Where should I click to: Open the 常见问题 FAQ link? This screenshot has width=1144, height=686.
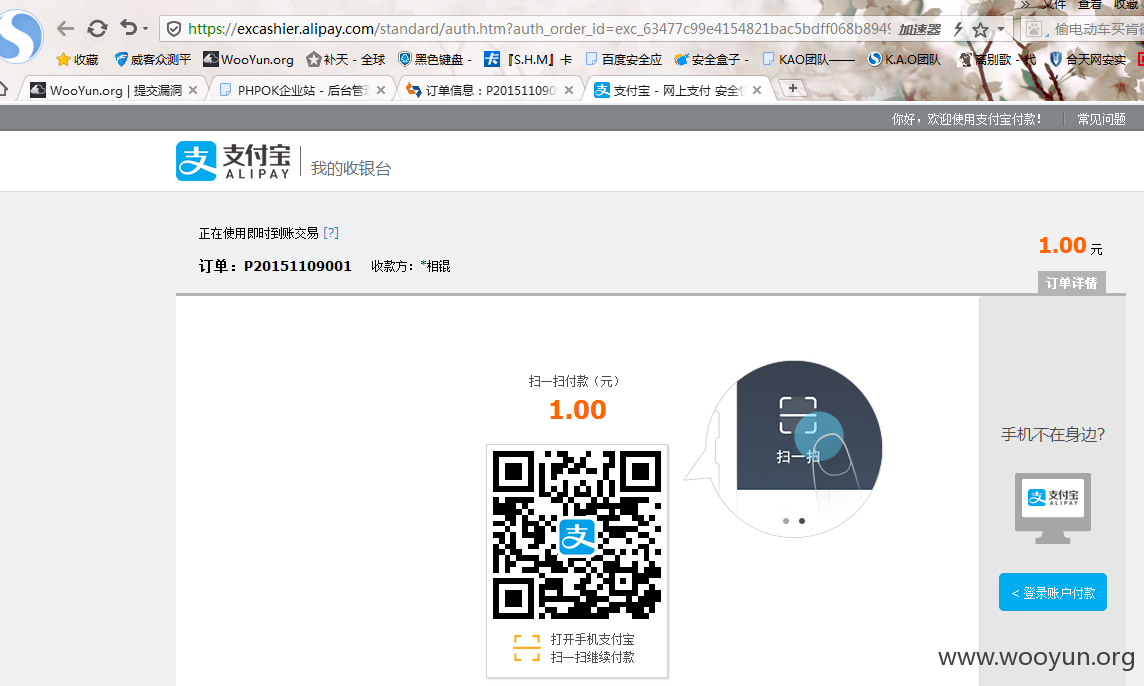point(1101,119)
